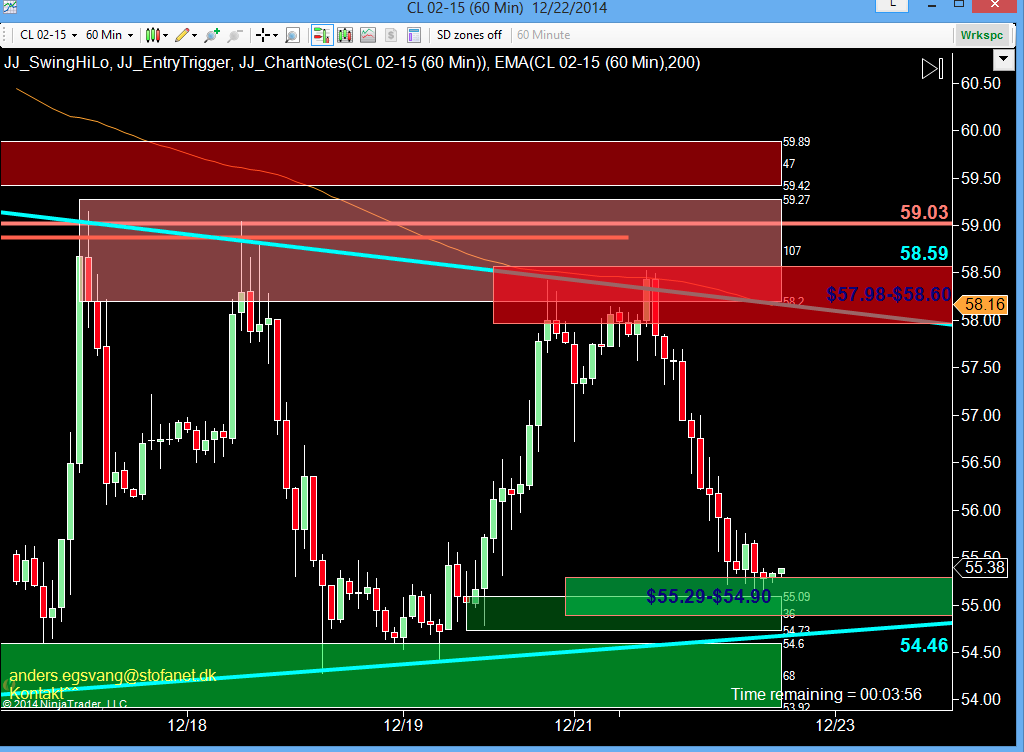Close the chart window
1024x752 pixels.
tap(995, 6)
